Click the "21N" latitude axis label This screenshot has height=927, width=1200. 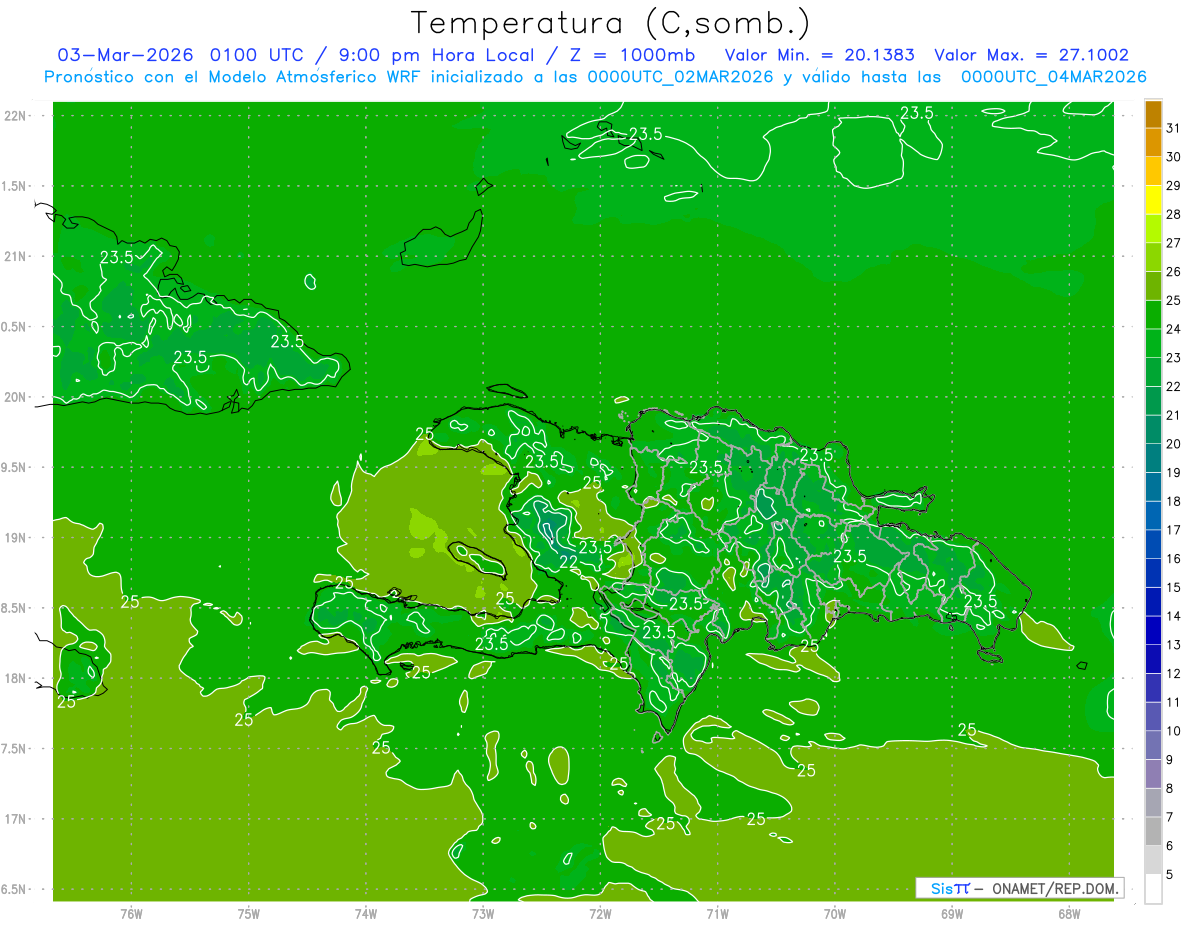pos(15,256)
